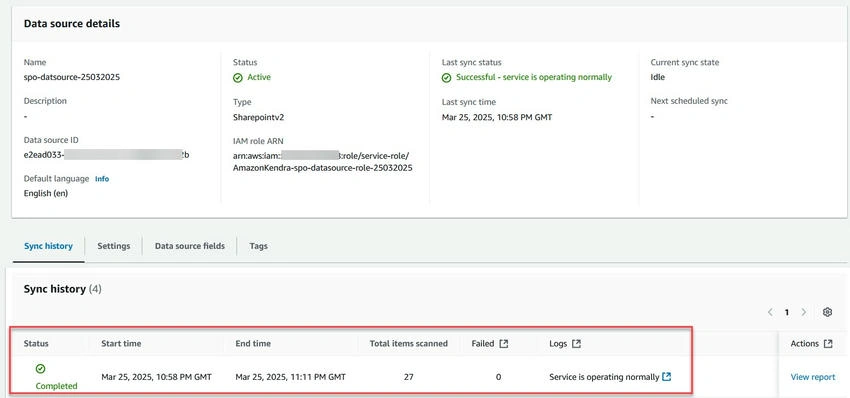Viewport: 850px width, 398px height.
Task: Click the green Completed status check icon
Action: (41, 368)
